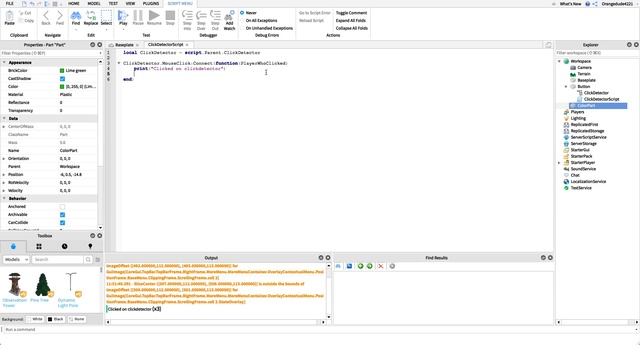Set Toolbox background to White

coord(35,319)
